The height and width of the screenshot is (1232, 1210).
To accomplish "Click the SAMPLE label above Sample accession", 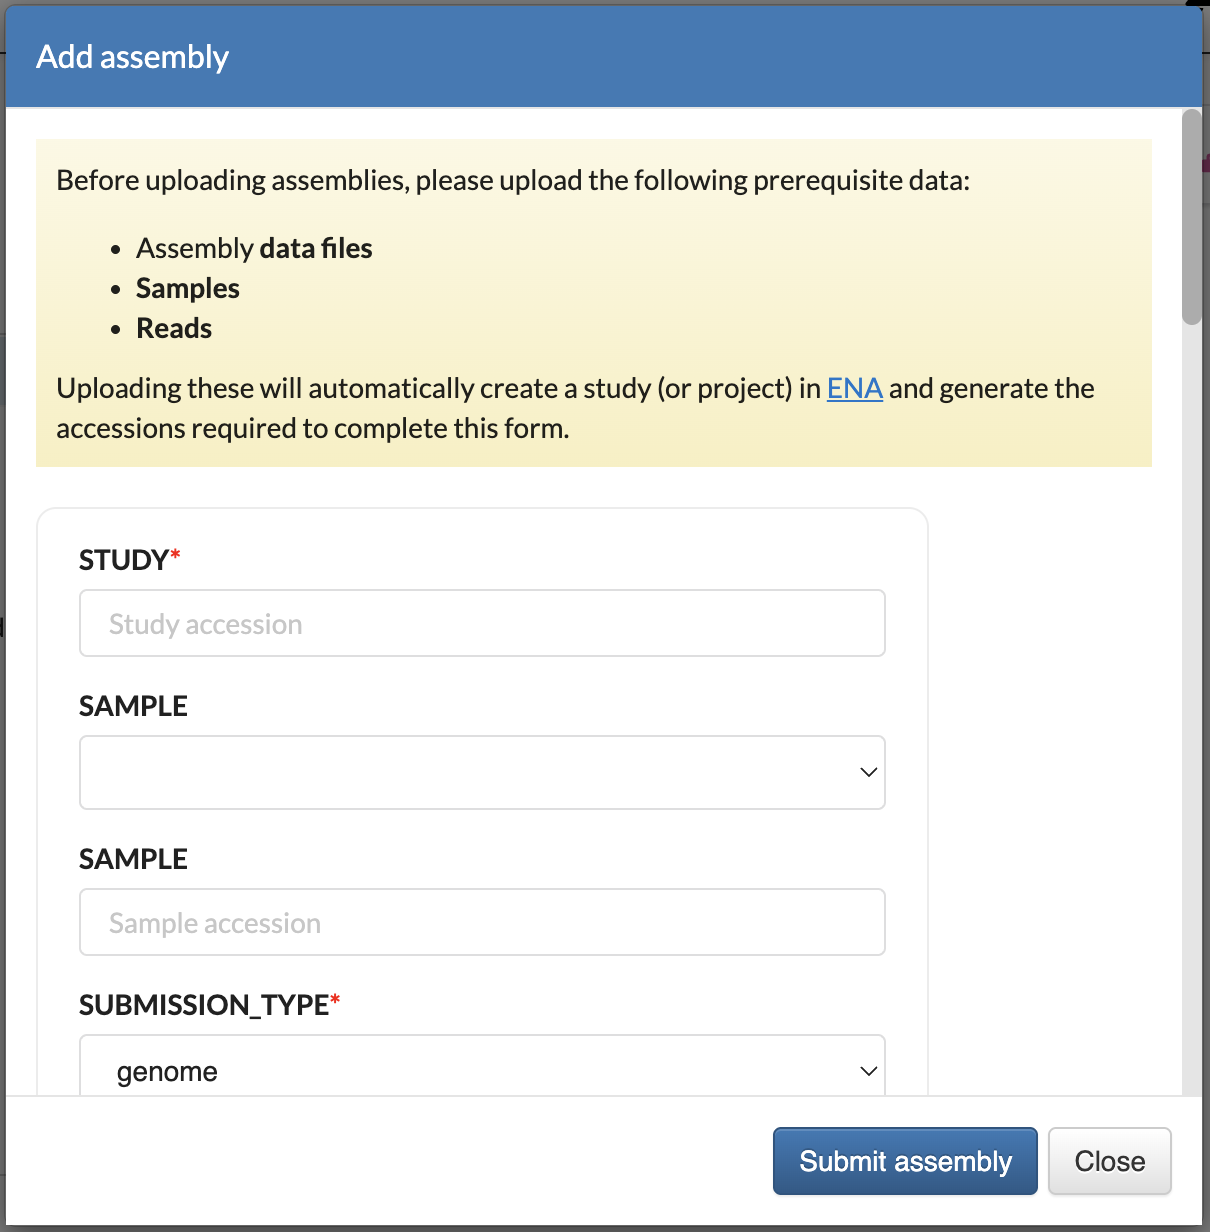I will [133, 859].
